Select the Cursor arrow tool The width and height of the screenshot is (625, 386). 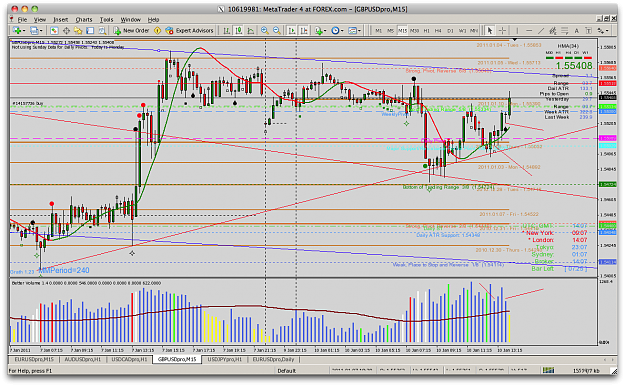tap(490, 30)
